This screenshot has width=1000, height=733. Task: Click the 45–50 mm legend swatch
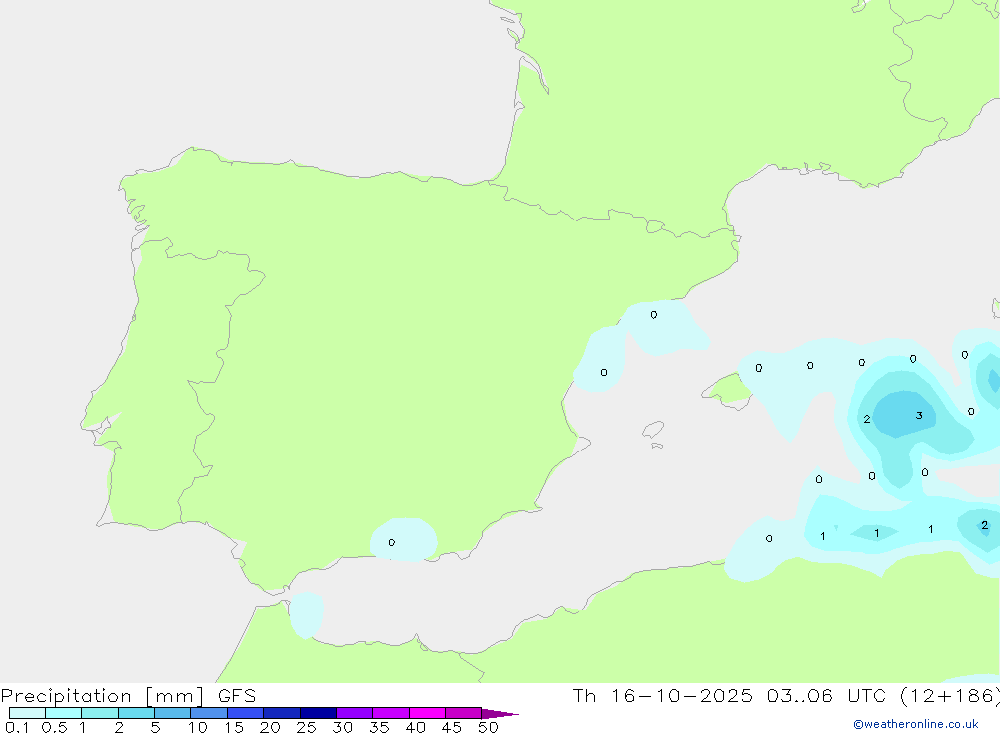coord(463,713)
